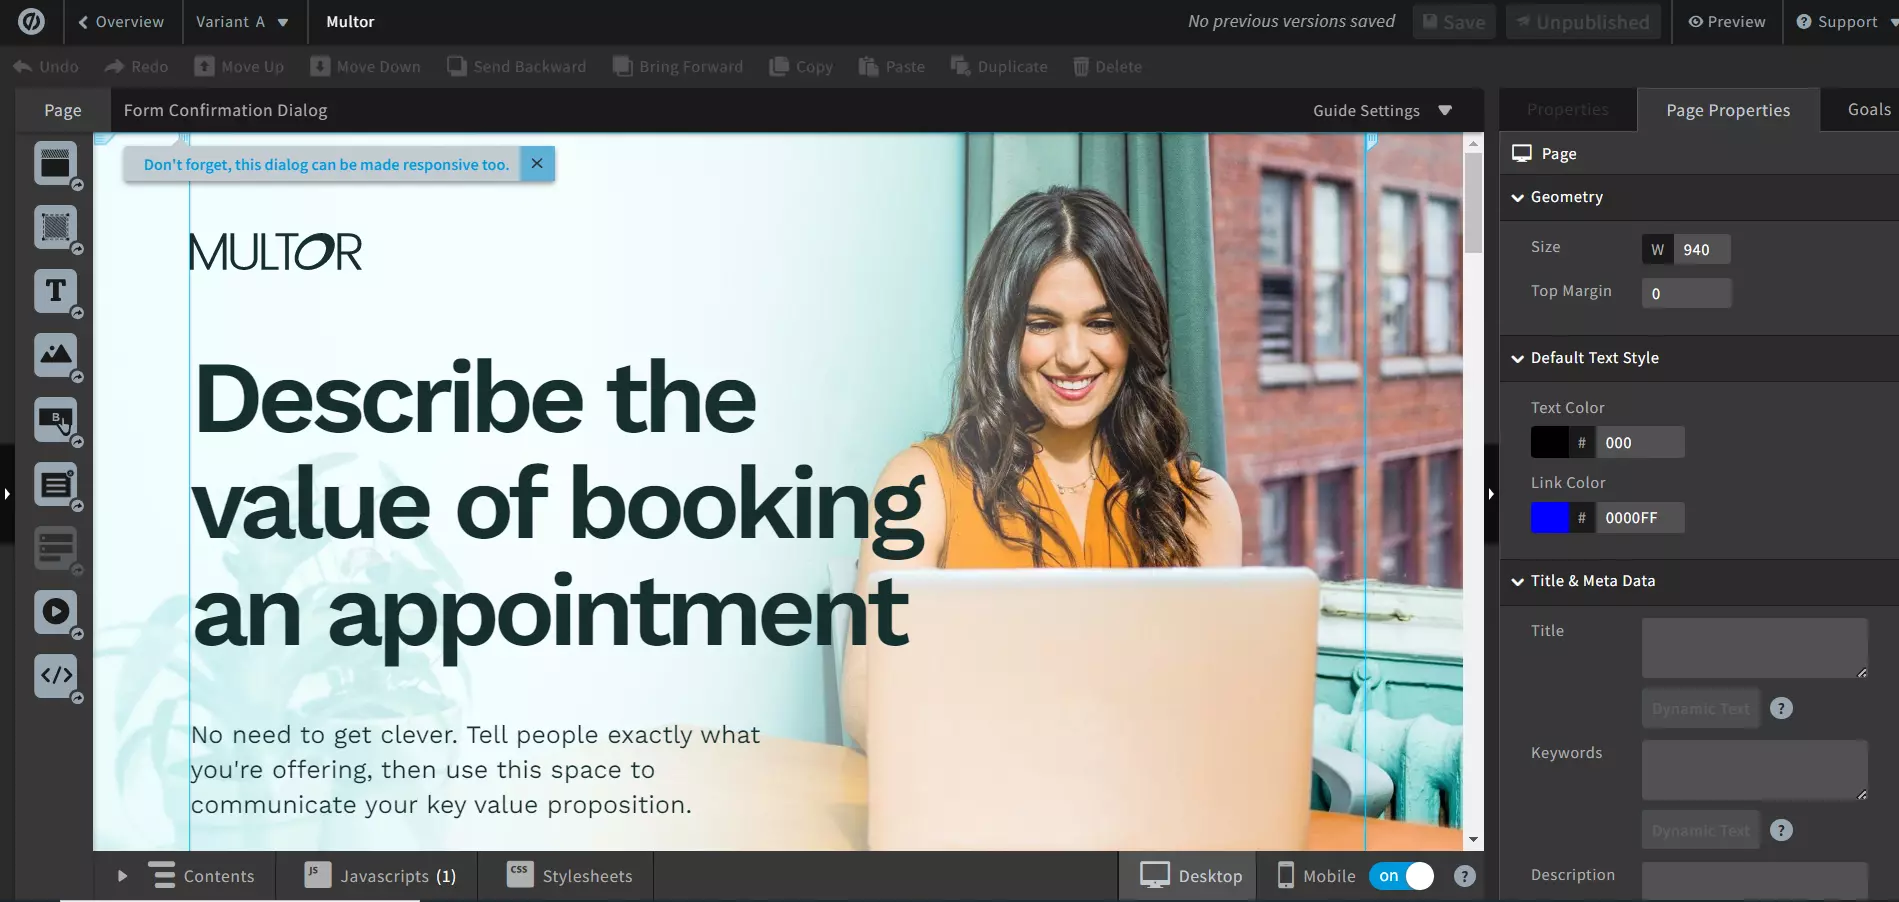Open the Variant A dropdown
Viewport: 1899px width, 902px height.
(243, 21)
